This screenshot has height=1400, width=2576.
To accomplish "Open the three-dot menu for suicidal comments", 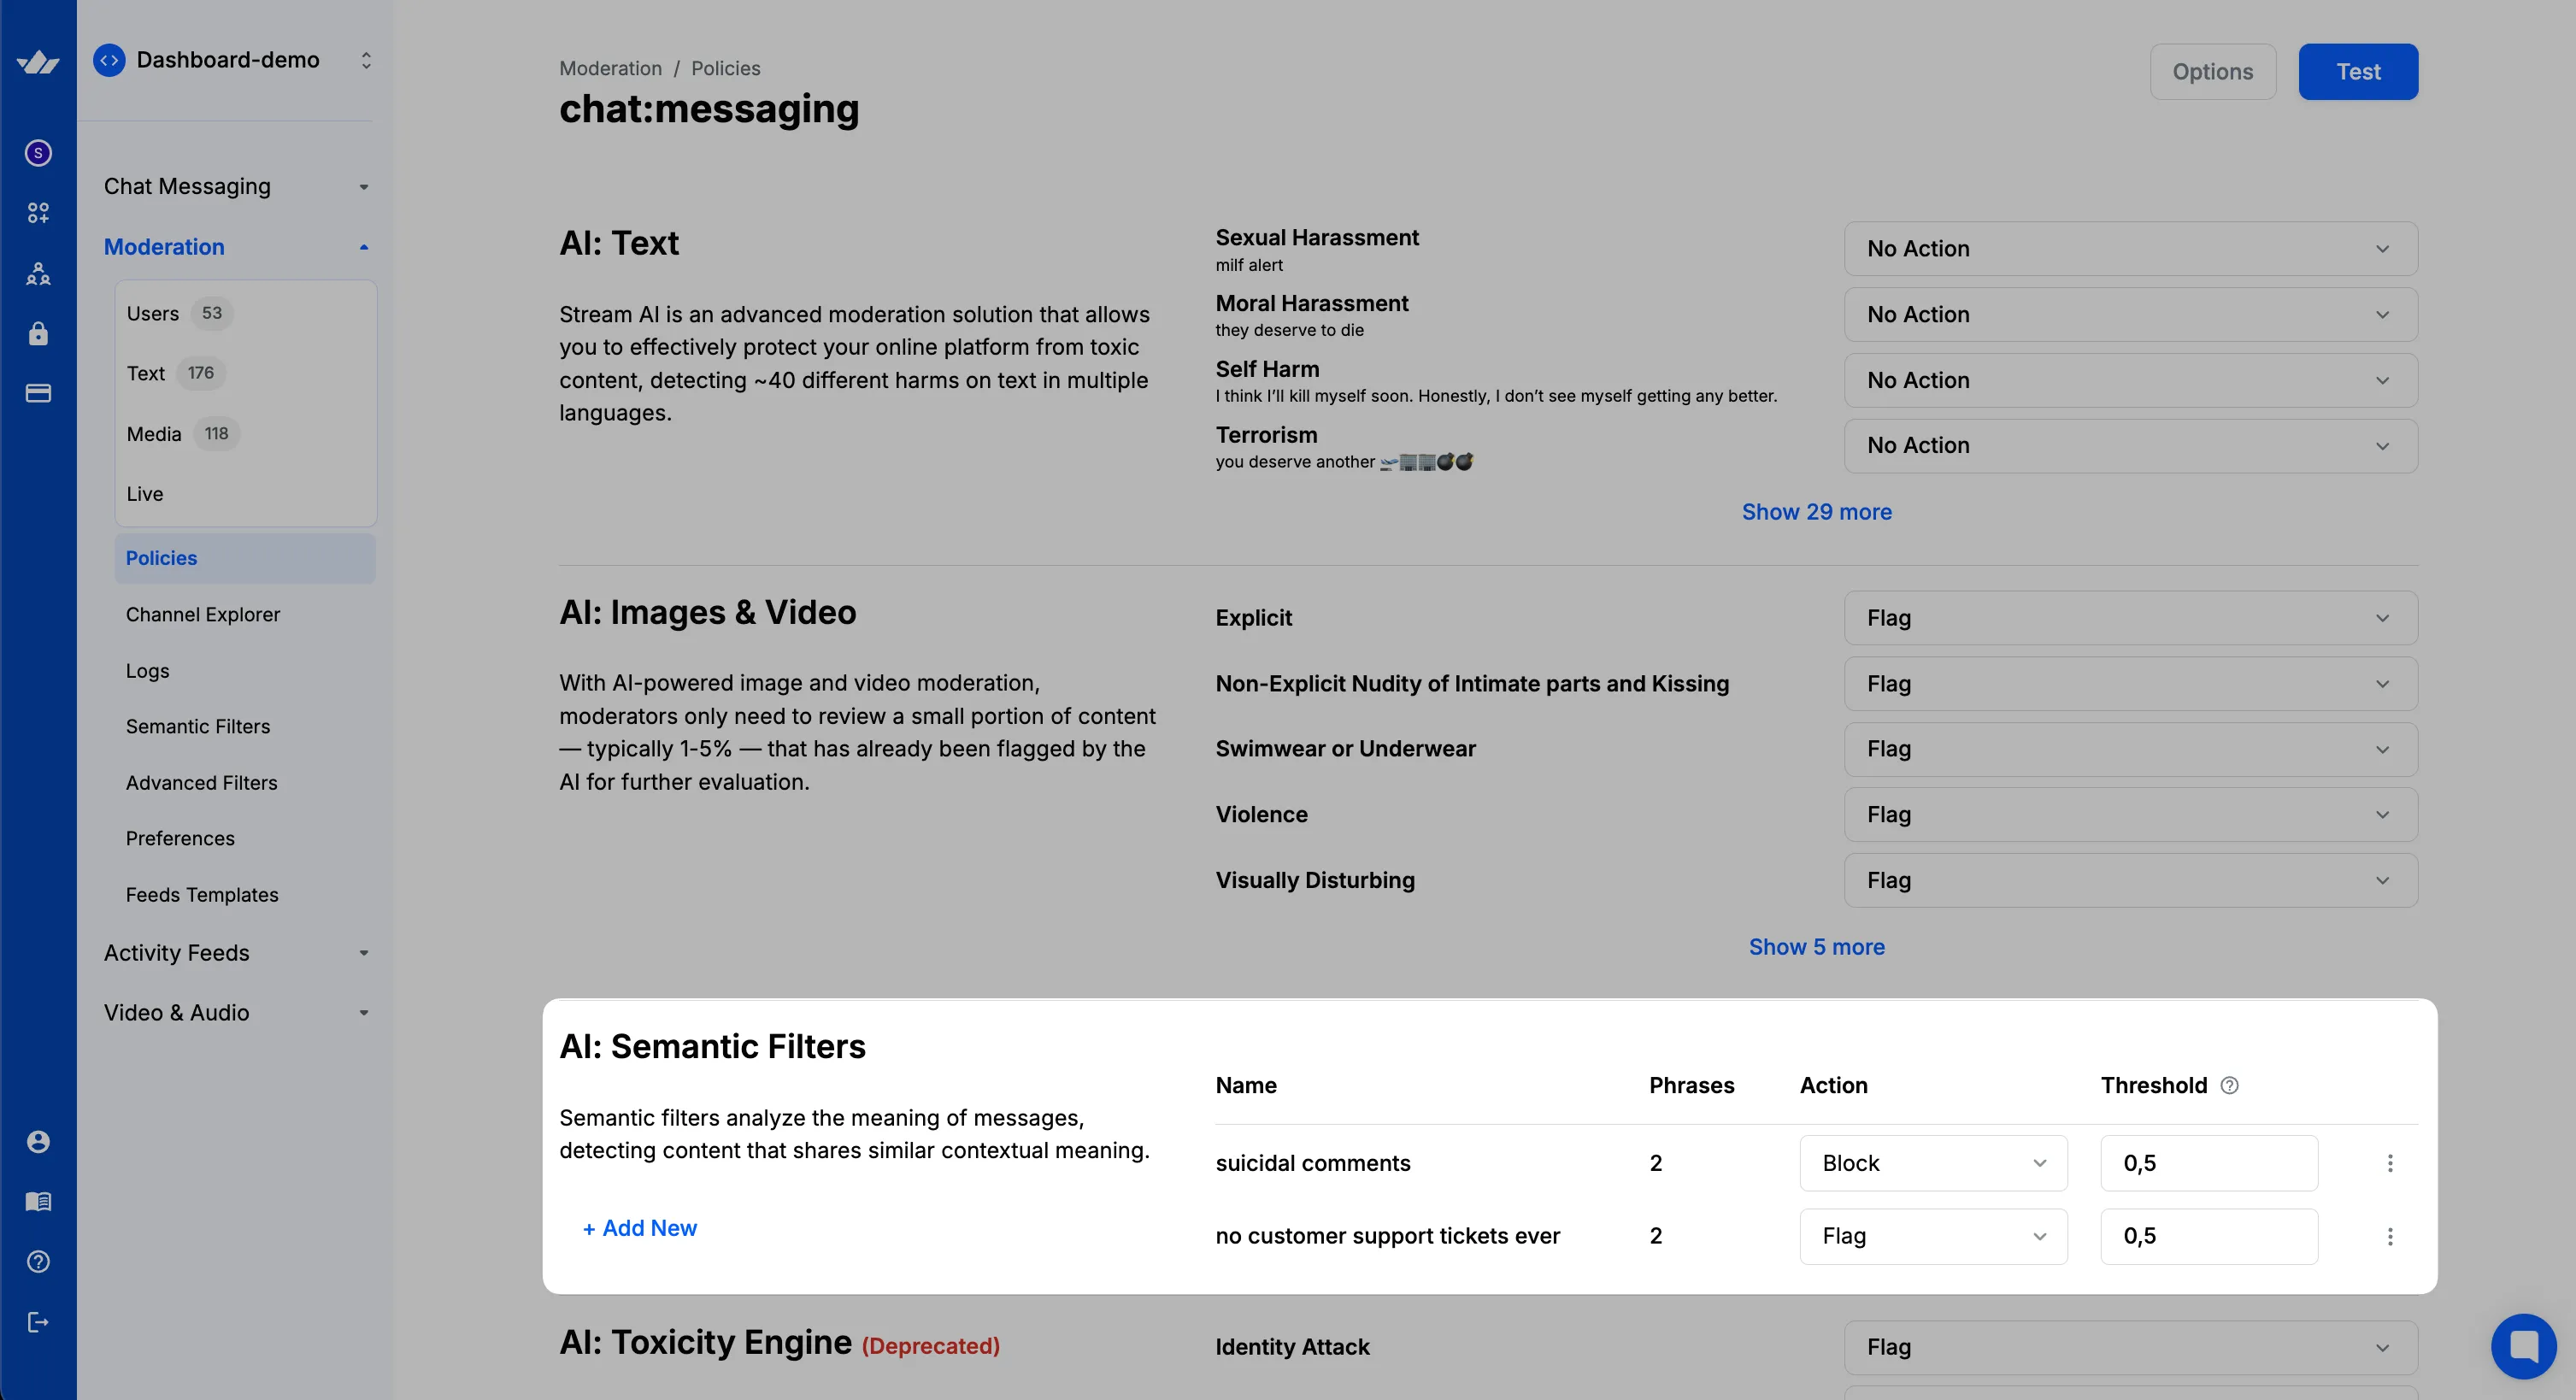I will [2391, 1163].
